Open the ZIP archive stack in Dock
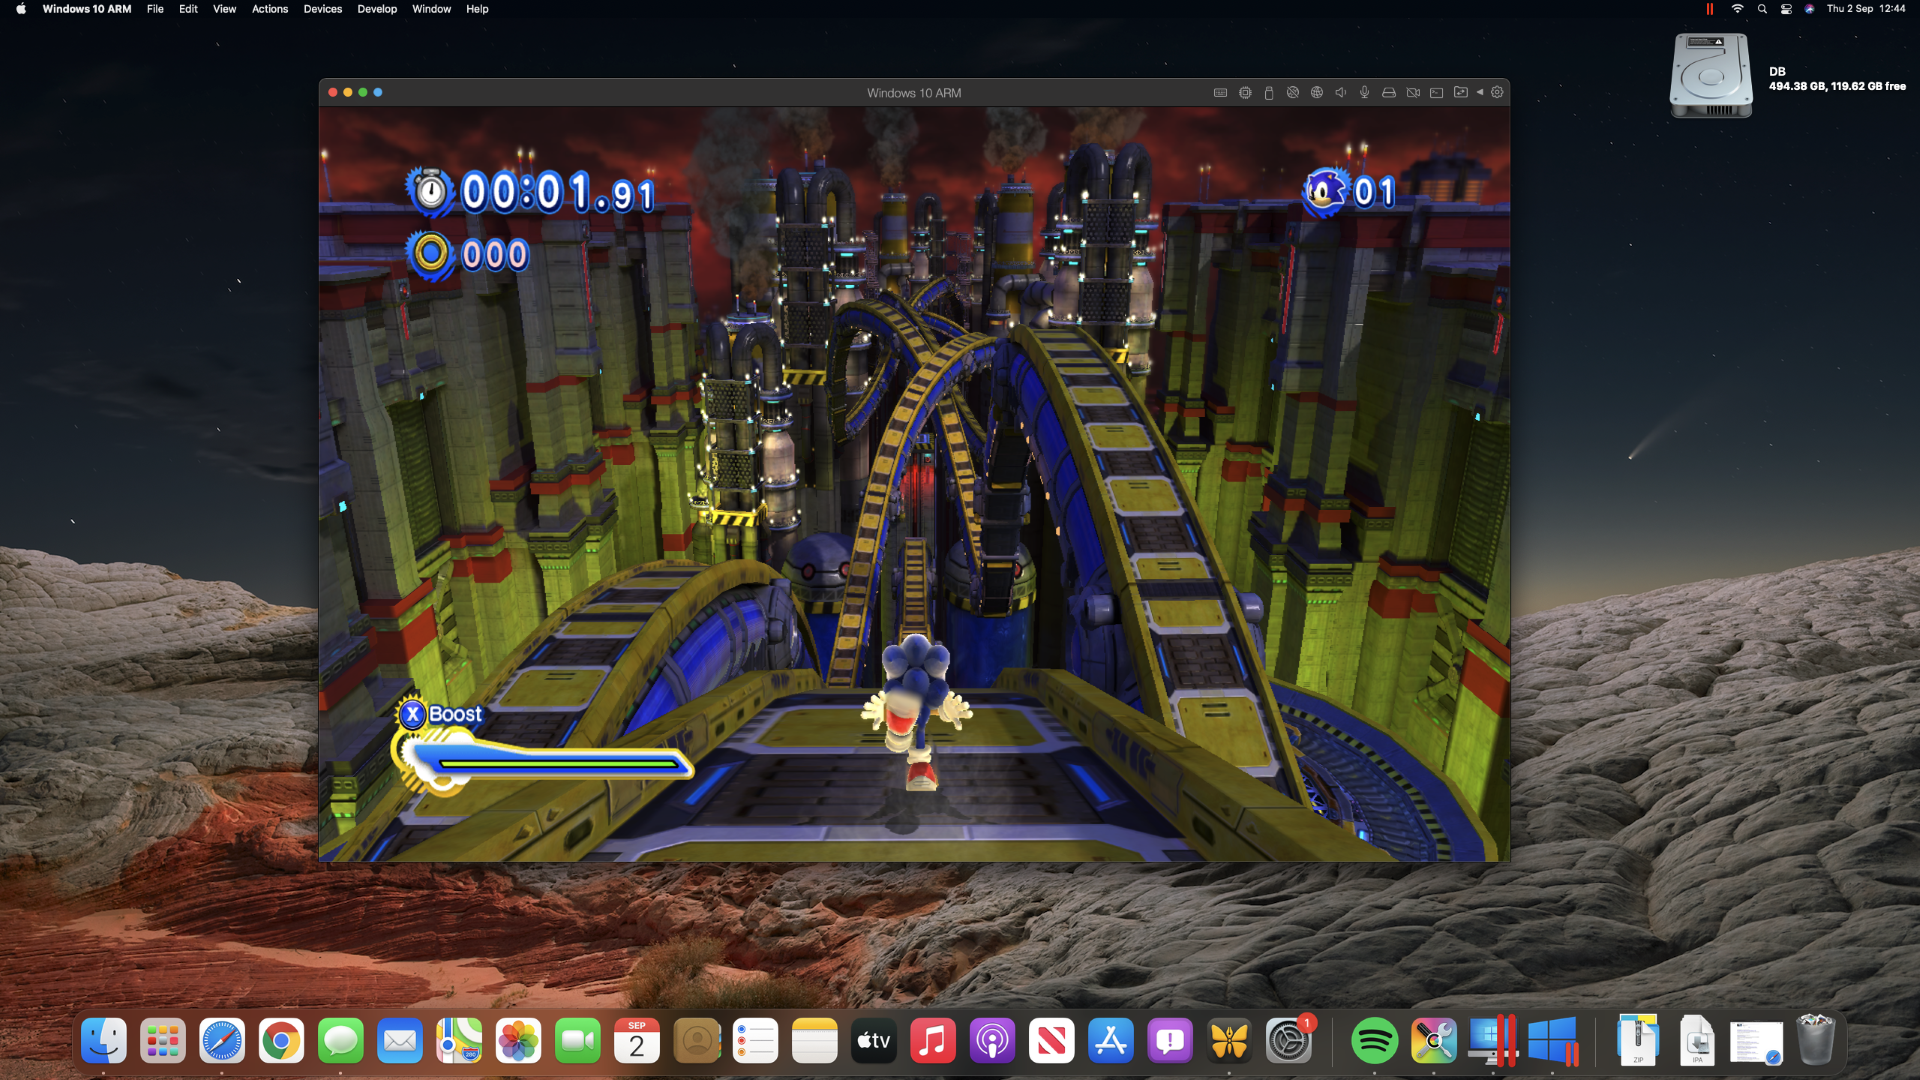This screenshot has width=1920, height=1080. [1638, 1041]
